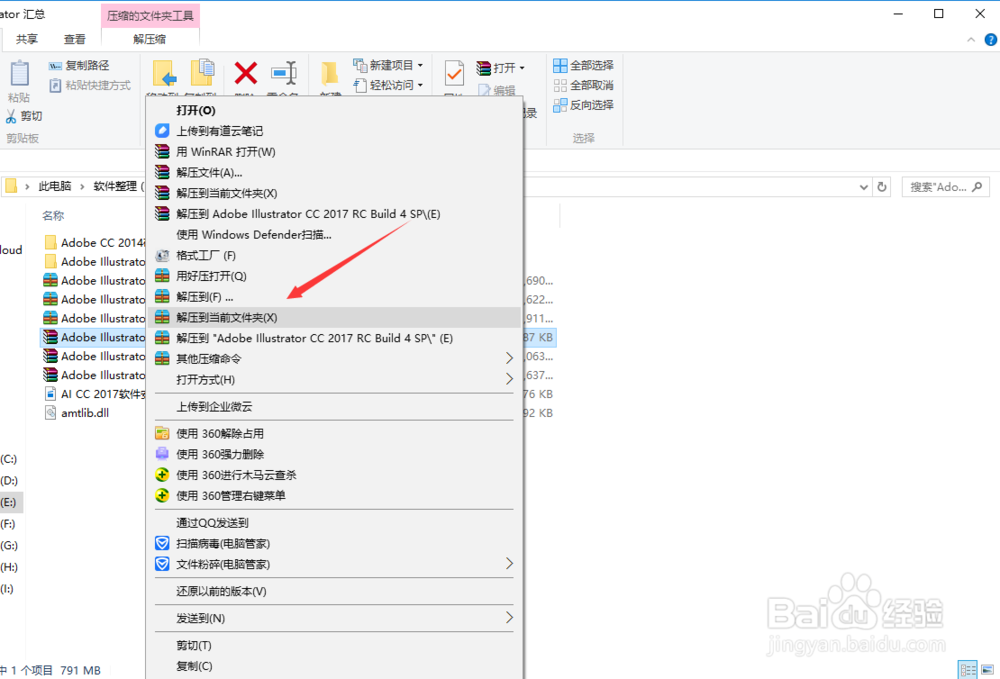Choose WinRAR Extract files(A)...

(334, 172)
